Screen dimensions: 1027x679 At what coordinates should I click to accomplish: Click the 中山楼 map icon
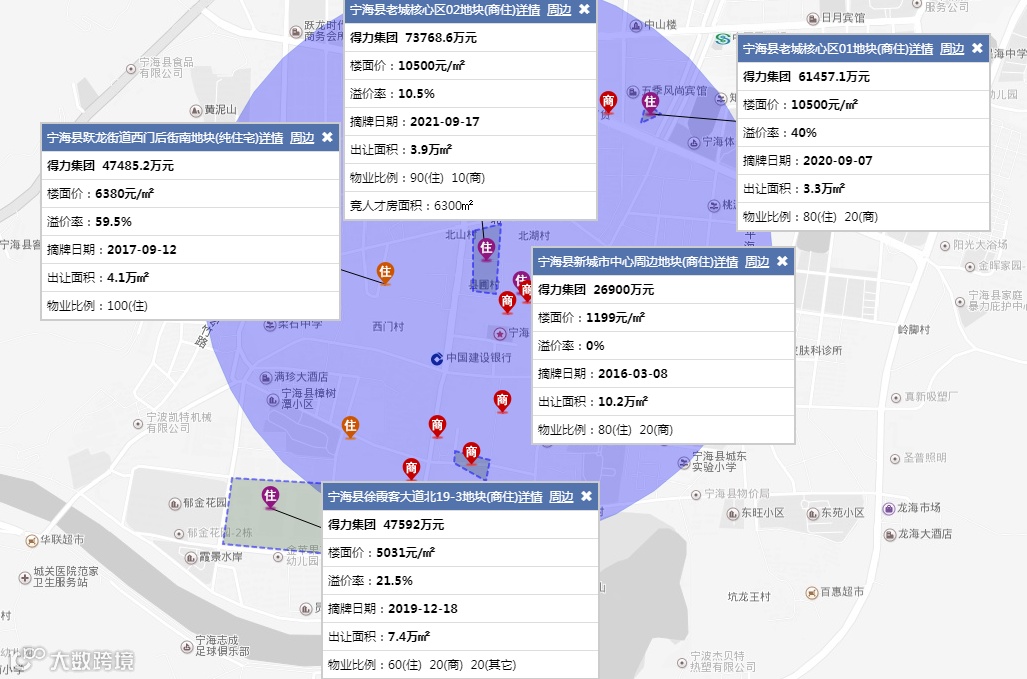[x=635, y=26]
